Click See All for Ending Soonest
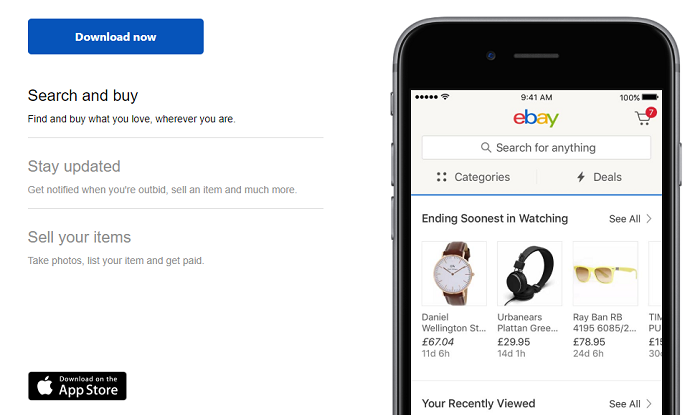Image resolution: width=700 pixels, height=415 pixels. coord(630,219)
